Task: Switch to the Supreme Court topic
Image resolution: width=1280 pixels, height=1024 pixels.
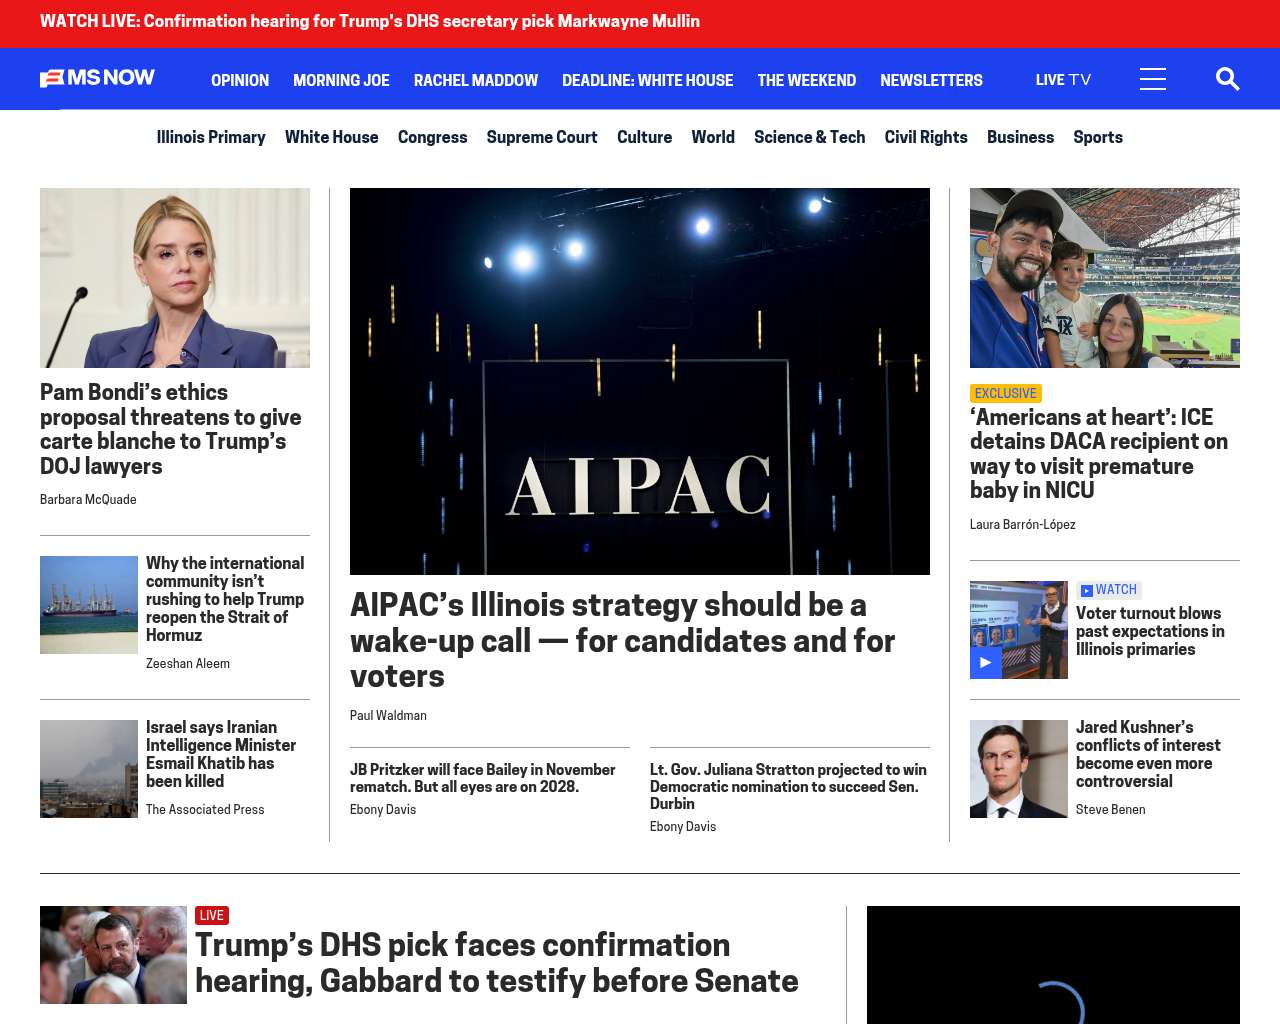Action: (x=541, y=137)
